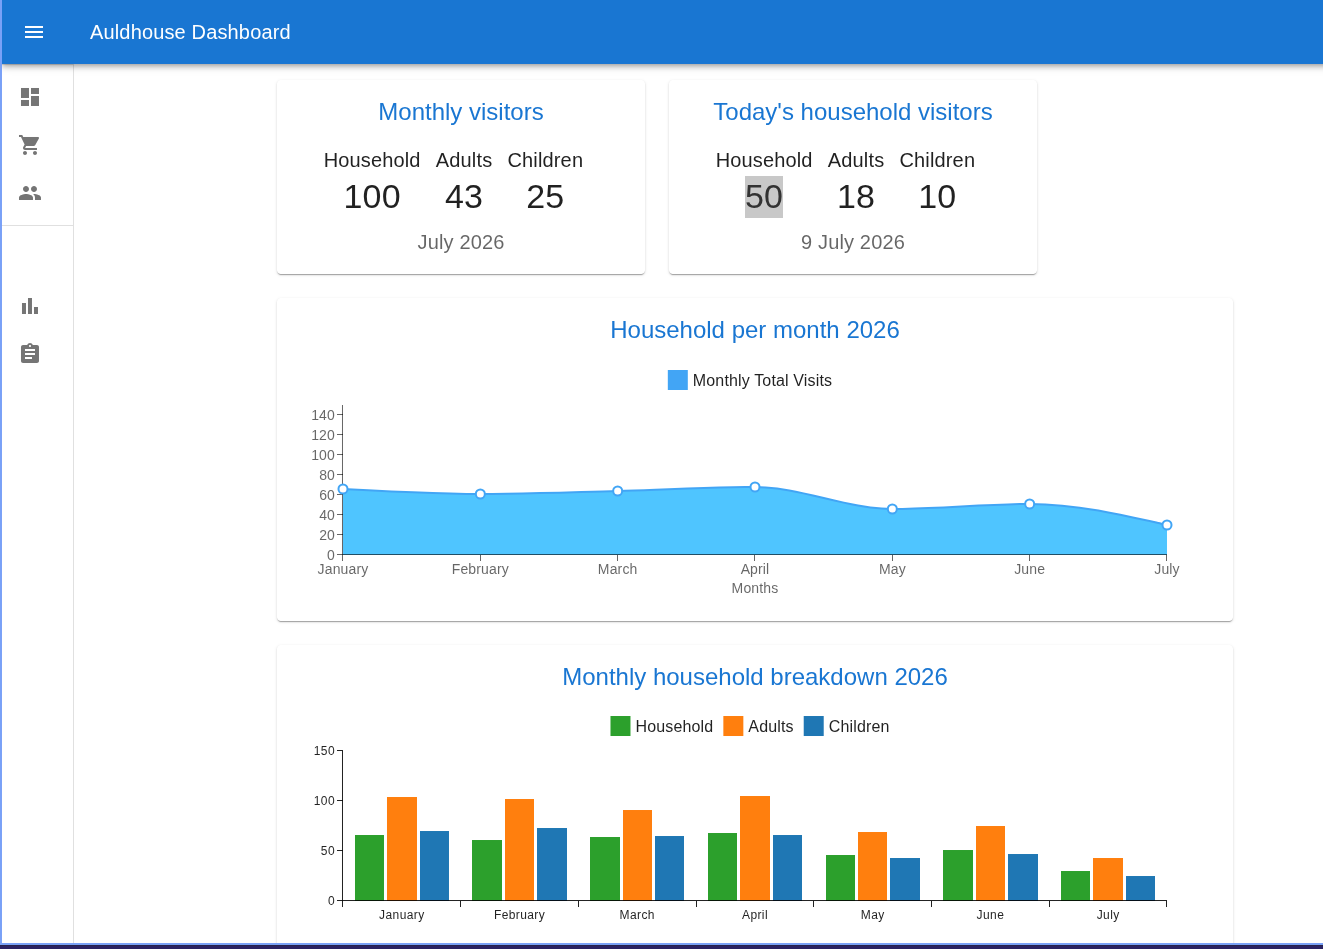The height and width of the screenshot is (949, 1323).
Task: Click the July data point on line chart
Action: coord(1167,525)
